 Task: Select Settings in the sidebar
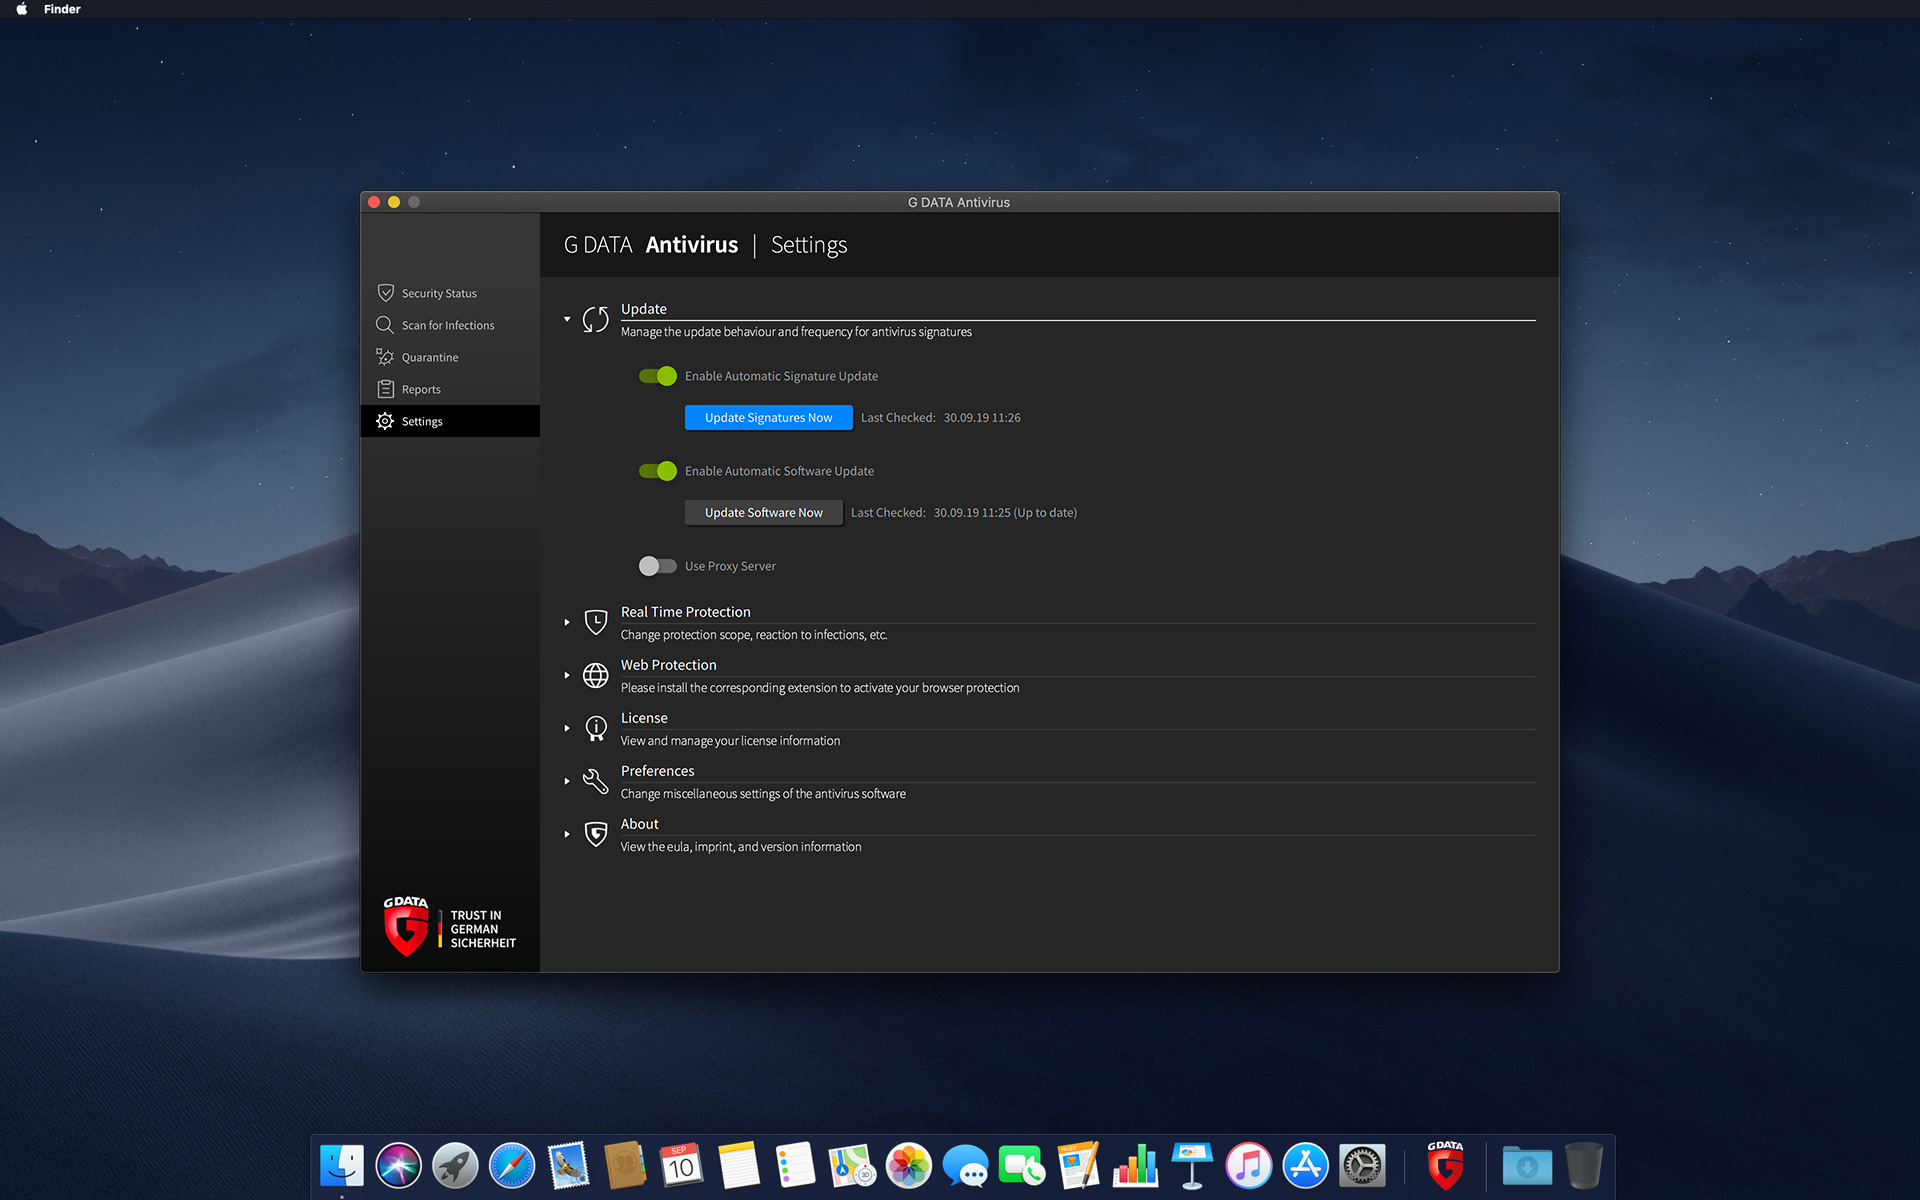pyautogui.click(x=422, y=421)
